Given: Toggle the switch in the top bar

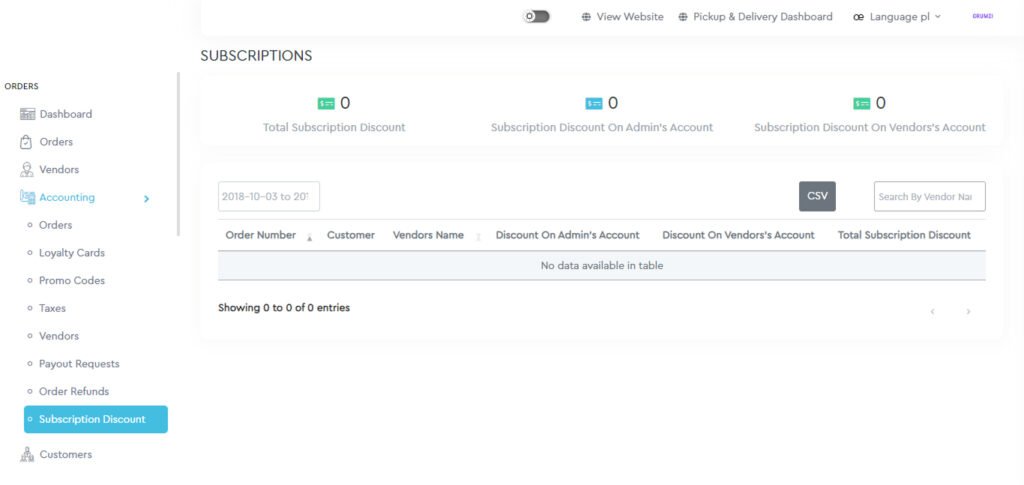Looking at the screenshot, I should 537,17.
